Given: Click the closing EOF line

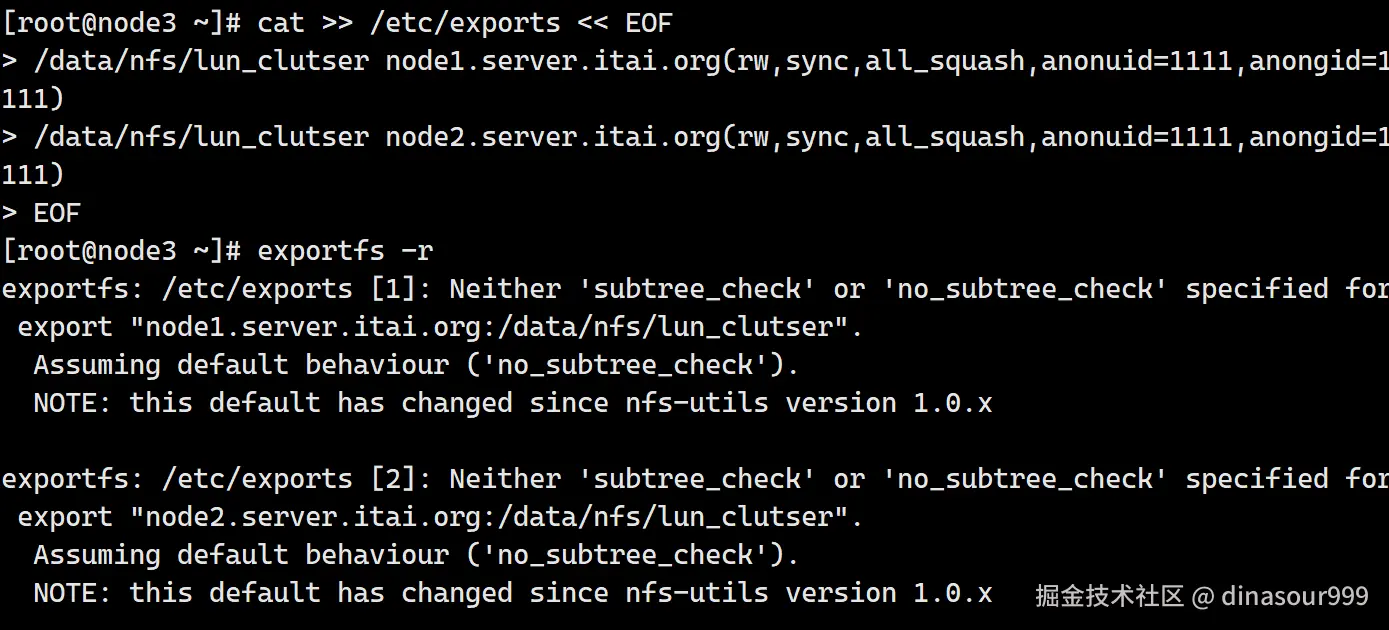Looking at the screenshot, I should 56,212.
